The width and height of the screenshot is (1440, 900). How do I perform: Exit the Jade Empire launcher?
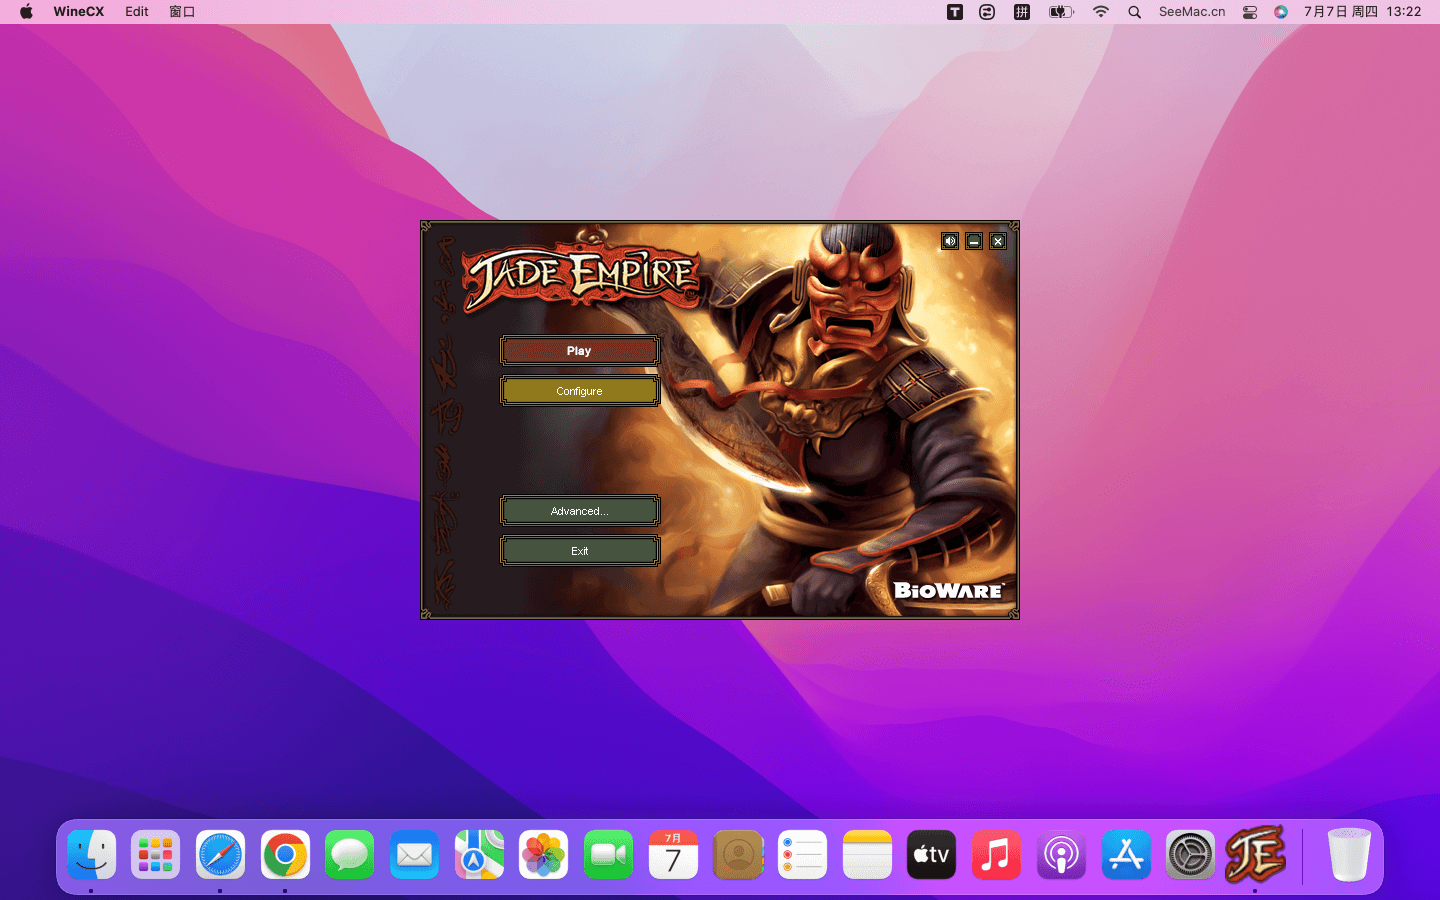tap(580, 551)
